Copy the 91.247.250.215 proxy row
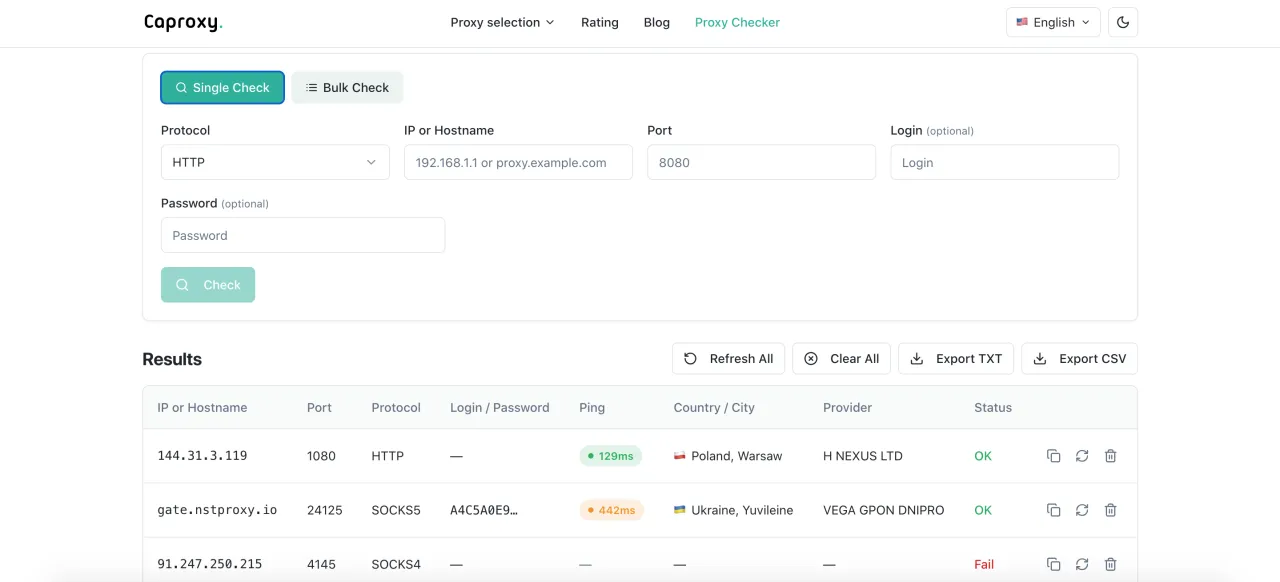 click(x=1053, y=564)
